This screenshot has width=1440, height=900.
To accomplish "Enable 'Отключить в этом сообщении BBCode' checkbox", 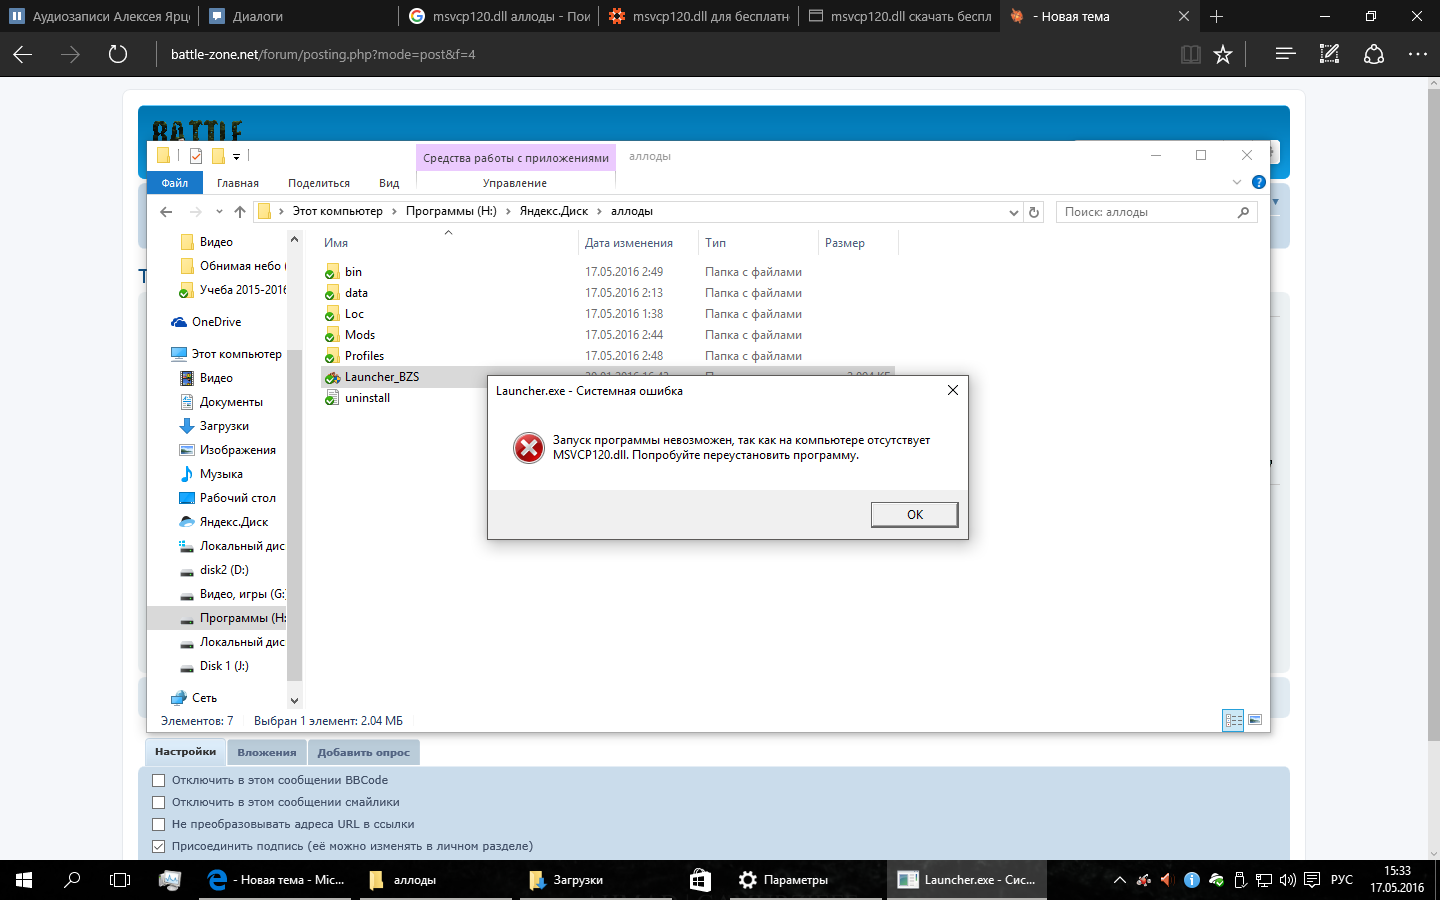I will click(x=158, y=780).
